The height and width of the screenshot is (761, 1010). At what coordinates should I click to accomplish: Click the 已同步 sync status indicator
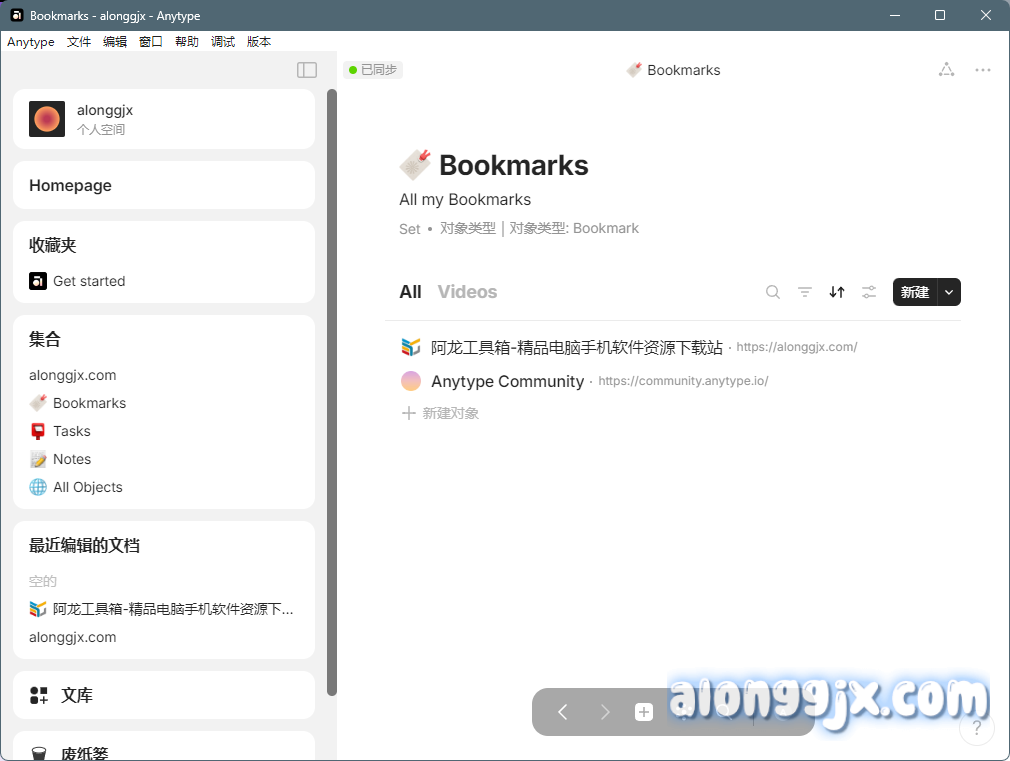(x=373, y=70)
